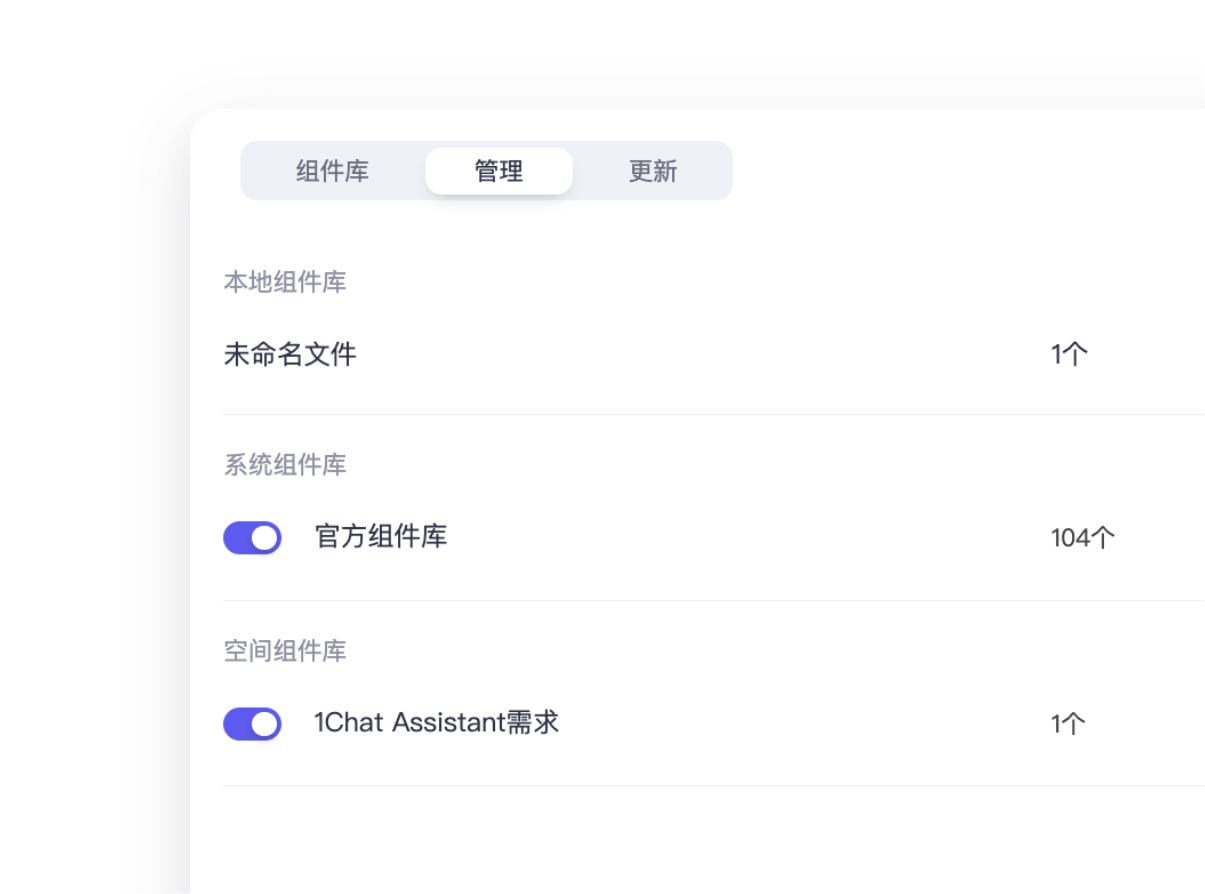Open the 官方组件库 by clicking its name

click(381, 537)
